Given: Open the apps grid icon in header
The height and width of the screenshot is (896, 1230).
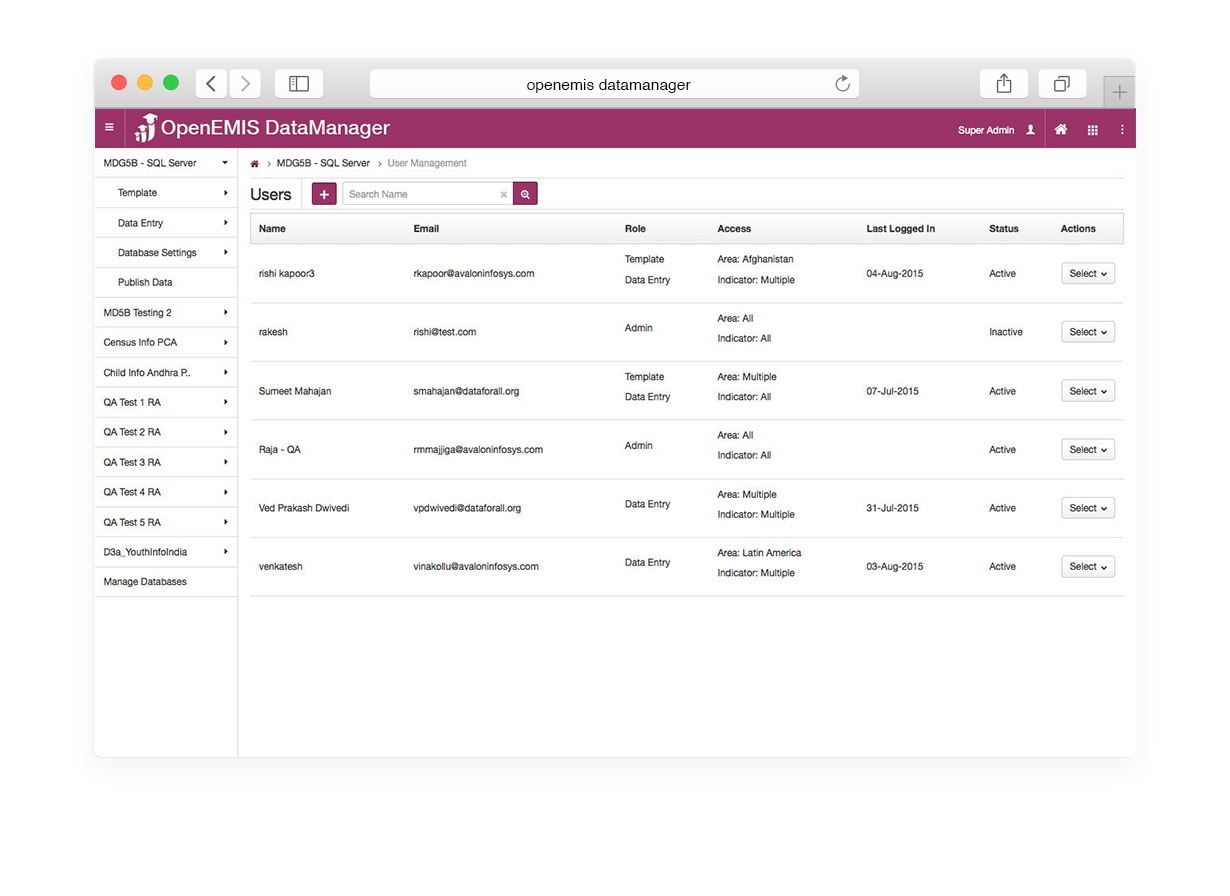Looking at the screenshot, I should point(1092,130).
